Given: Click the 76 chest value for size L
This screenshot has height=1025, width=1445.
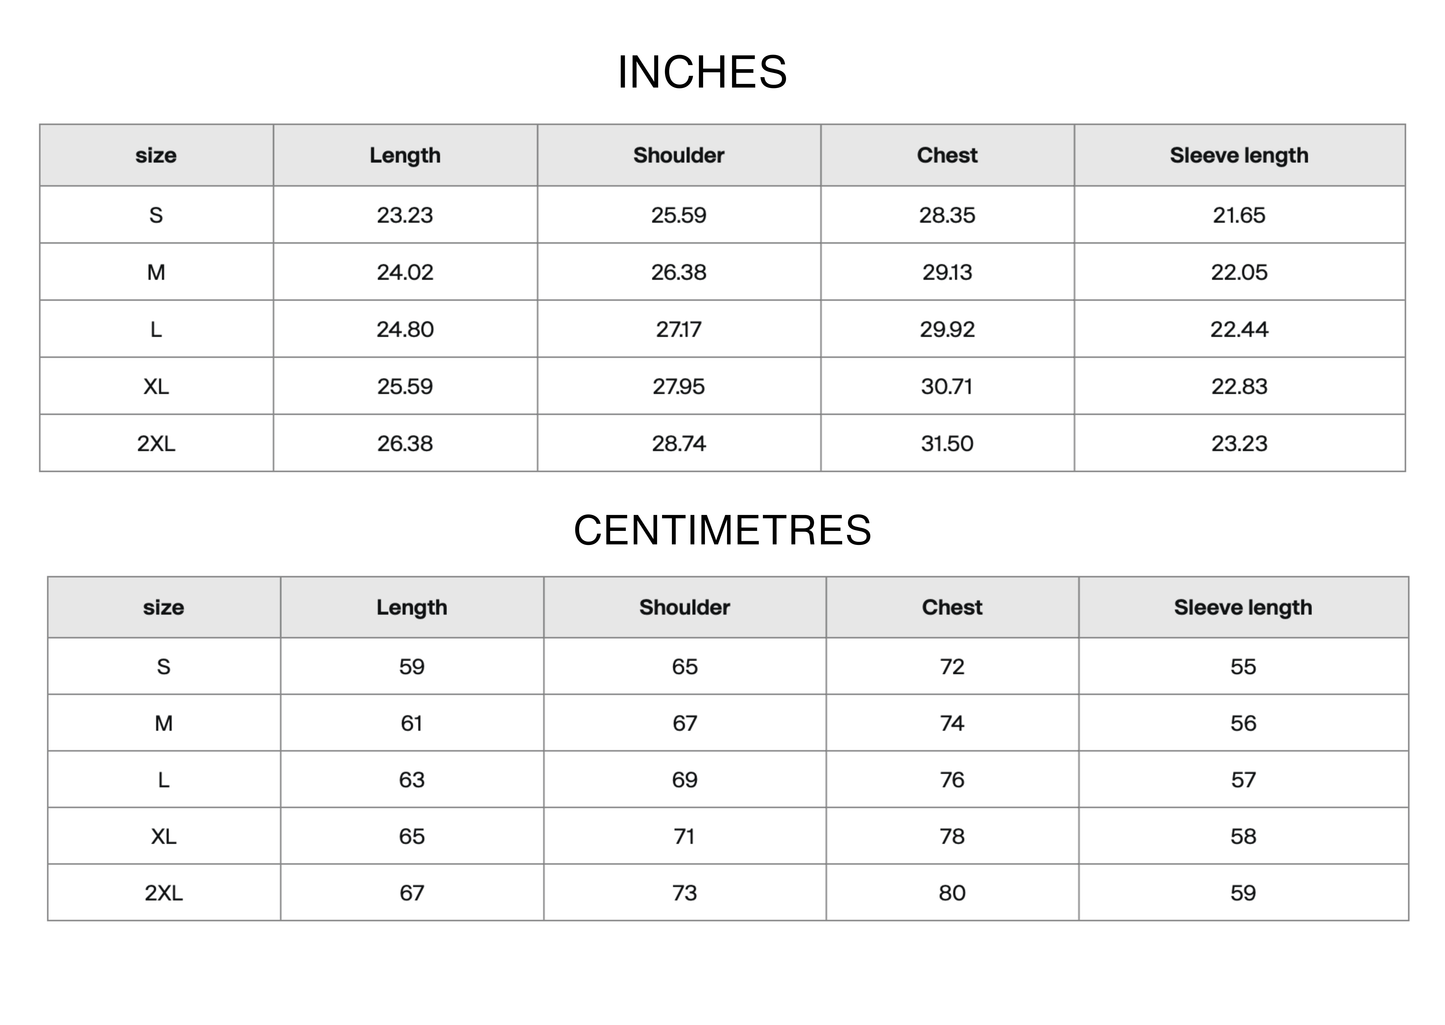Looking at the screenshot, I should (952, 780).
